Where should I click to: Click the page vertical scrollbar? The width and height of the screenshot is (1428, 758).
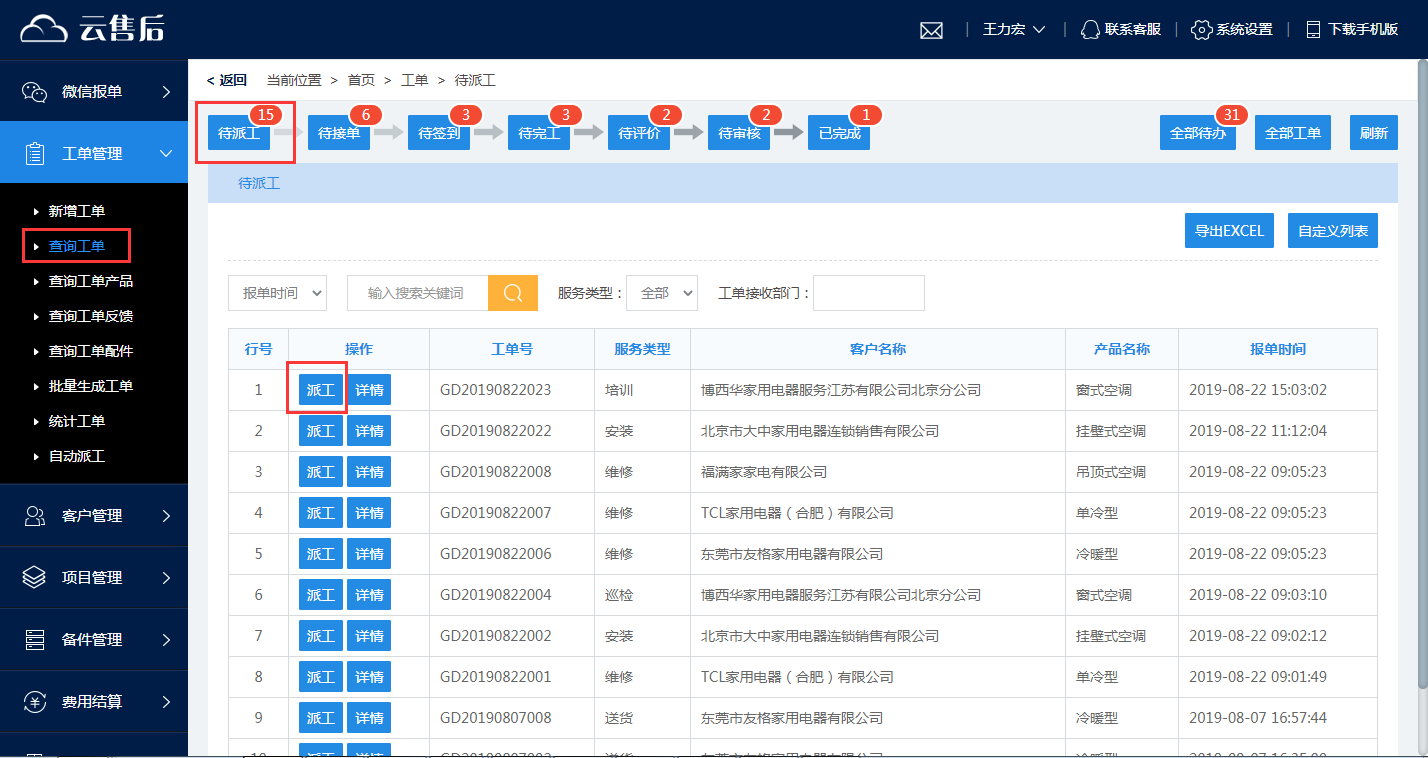(1421, 372)
